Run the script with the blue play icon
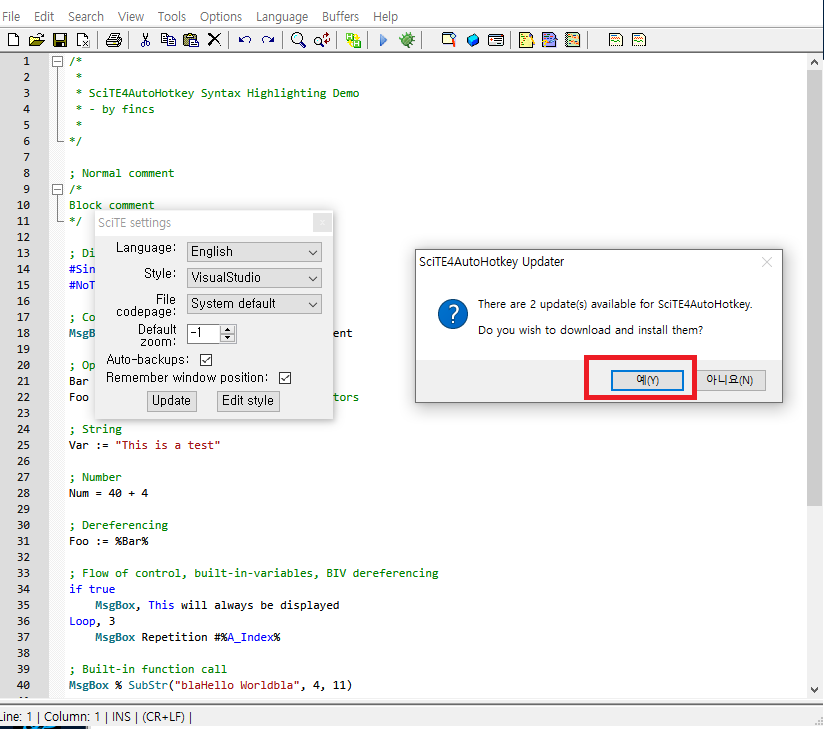Image resolution: width=824 pixels, height=729 pixels. (383, 40)
